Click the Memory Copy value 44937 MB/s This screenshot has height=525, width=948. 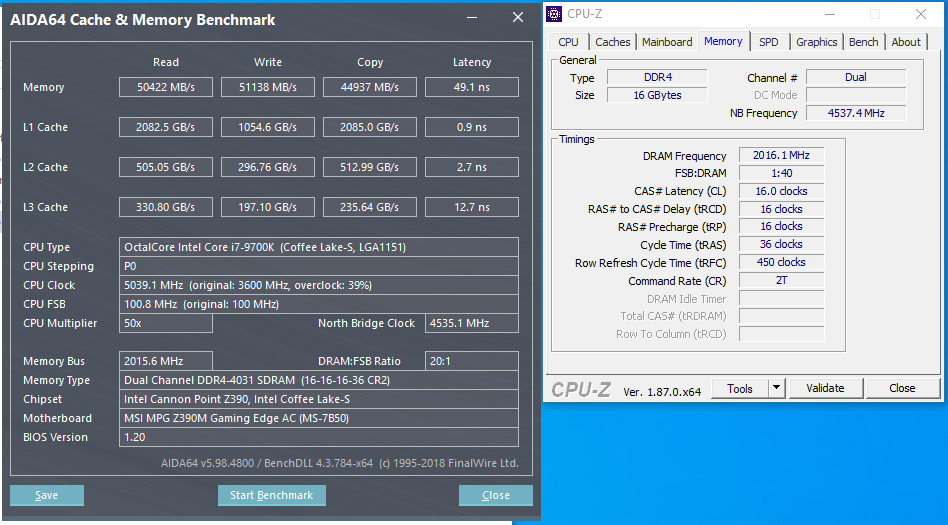point(369,87)
